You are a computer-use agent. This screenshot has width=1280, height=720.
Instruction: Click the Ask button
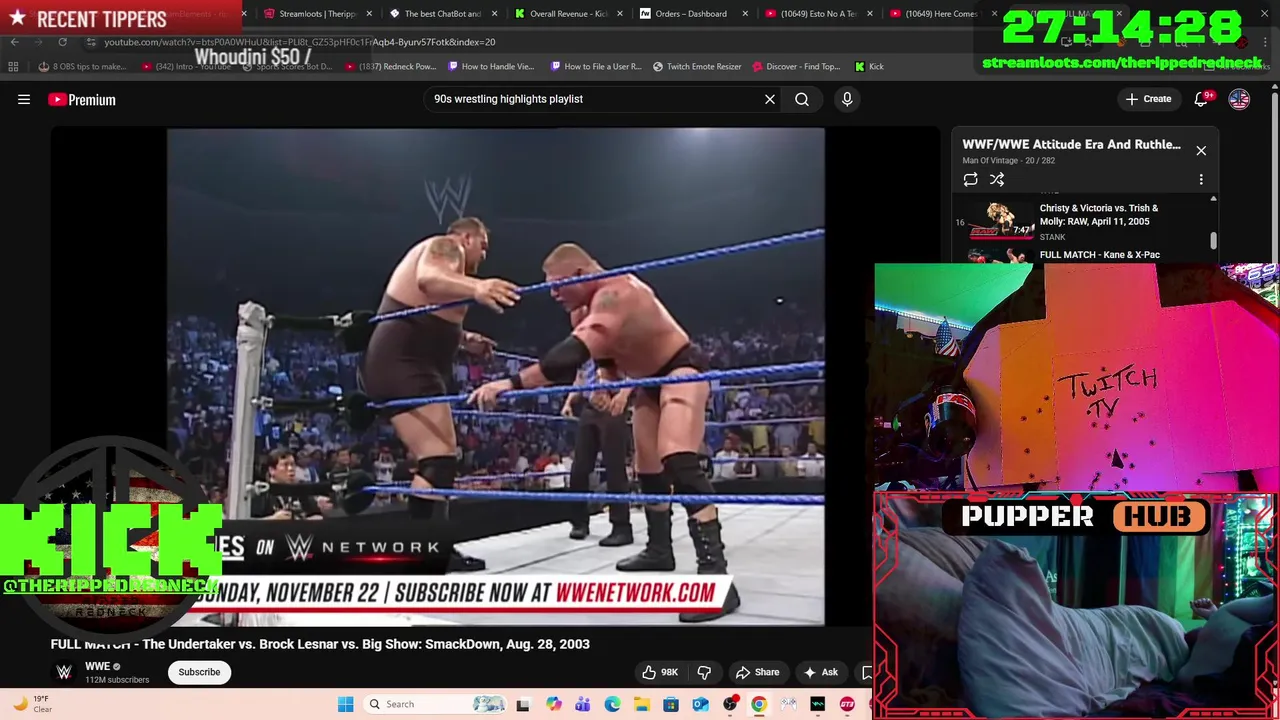(821, 672)
